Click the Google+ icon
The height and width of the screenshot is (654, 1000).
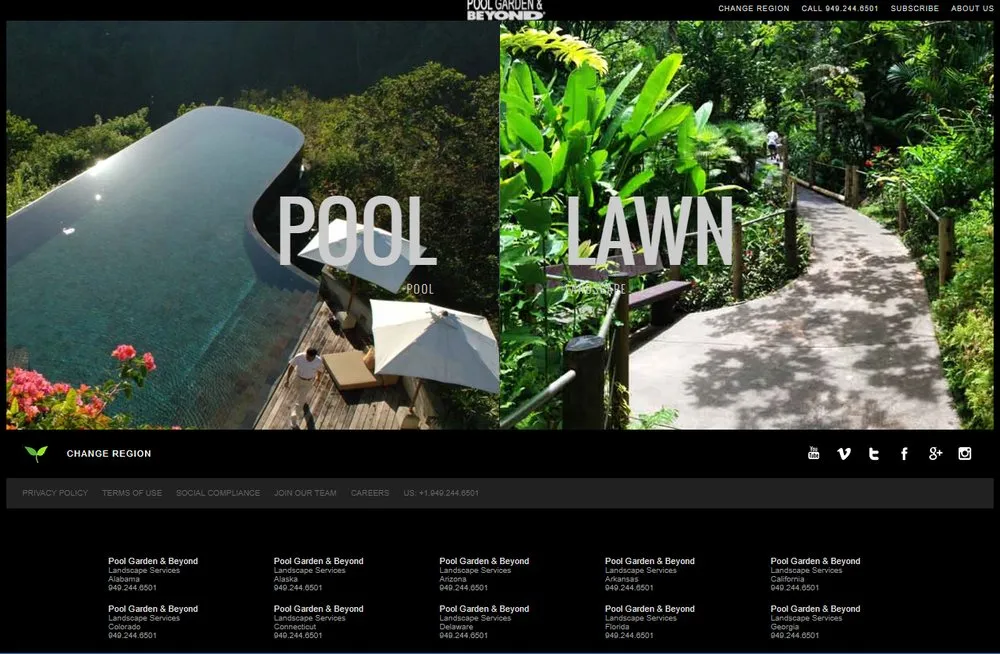coord(934,452)
